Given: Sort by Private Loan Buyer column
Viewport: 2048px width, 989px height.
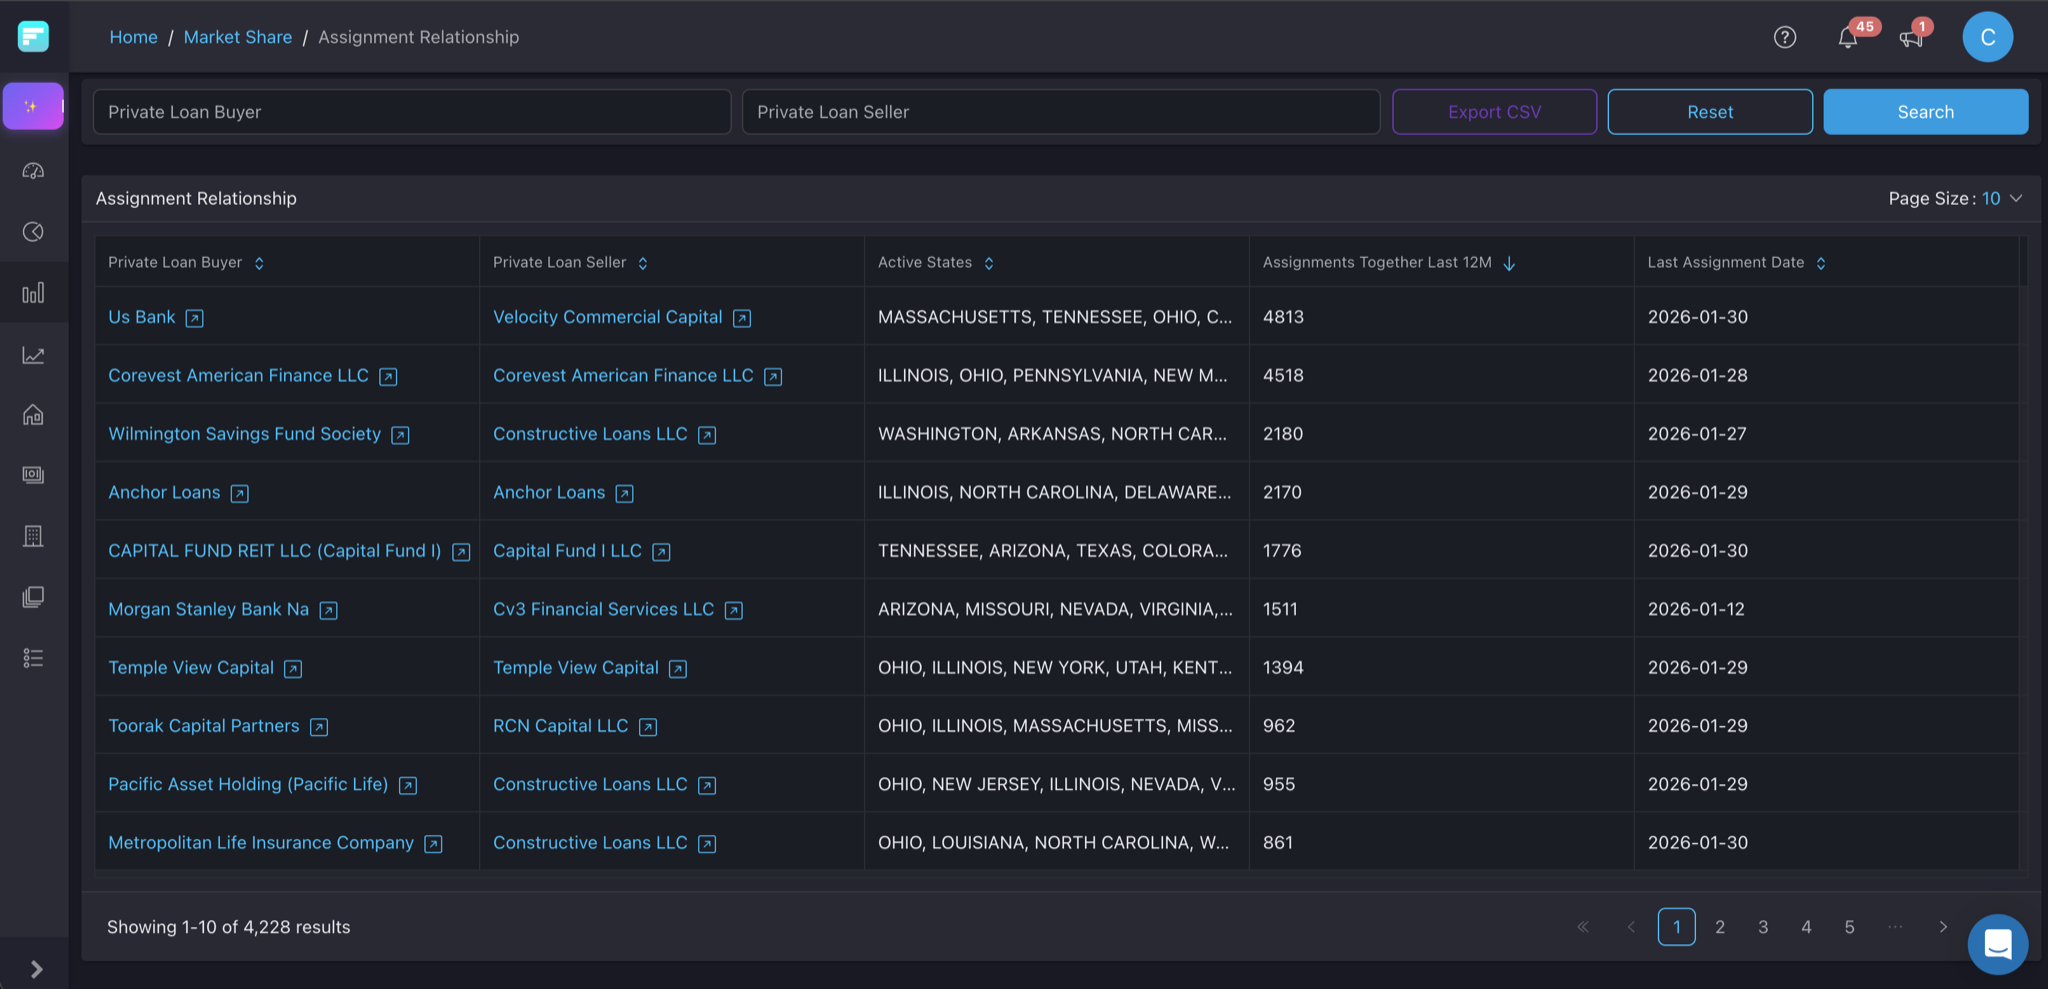Looking at the screenshot, I should (x=259, y=263).
